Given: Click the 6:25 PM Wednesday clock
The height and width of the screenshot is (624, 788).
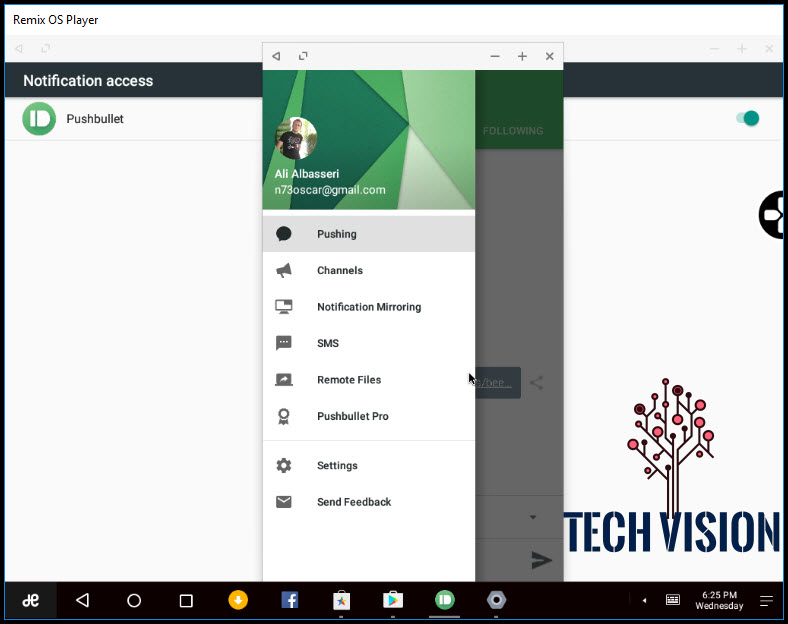Looking at the screenshot, I should pos(719,600).
